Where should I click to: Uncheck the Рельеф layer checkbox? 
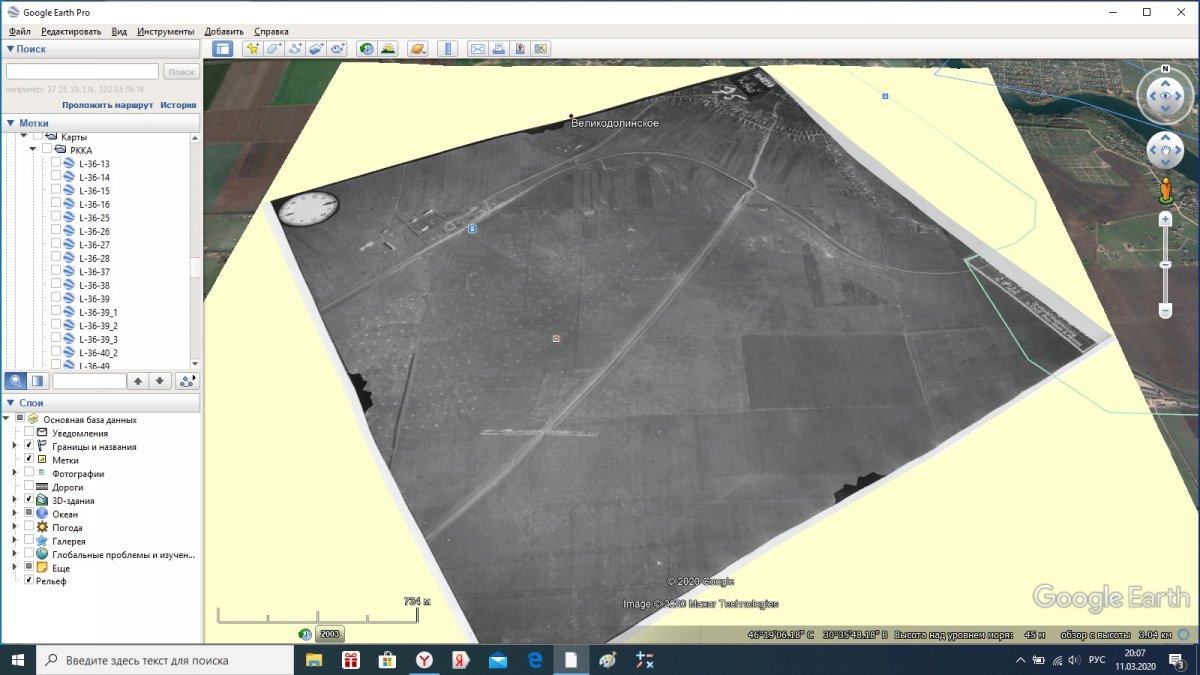(29, 581)
